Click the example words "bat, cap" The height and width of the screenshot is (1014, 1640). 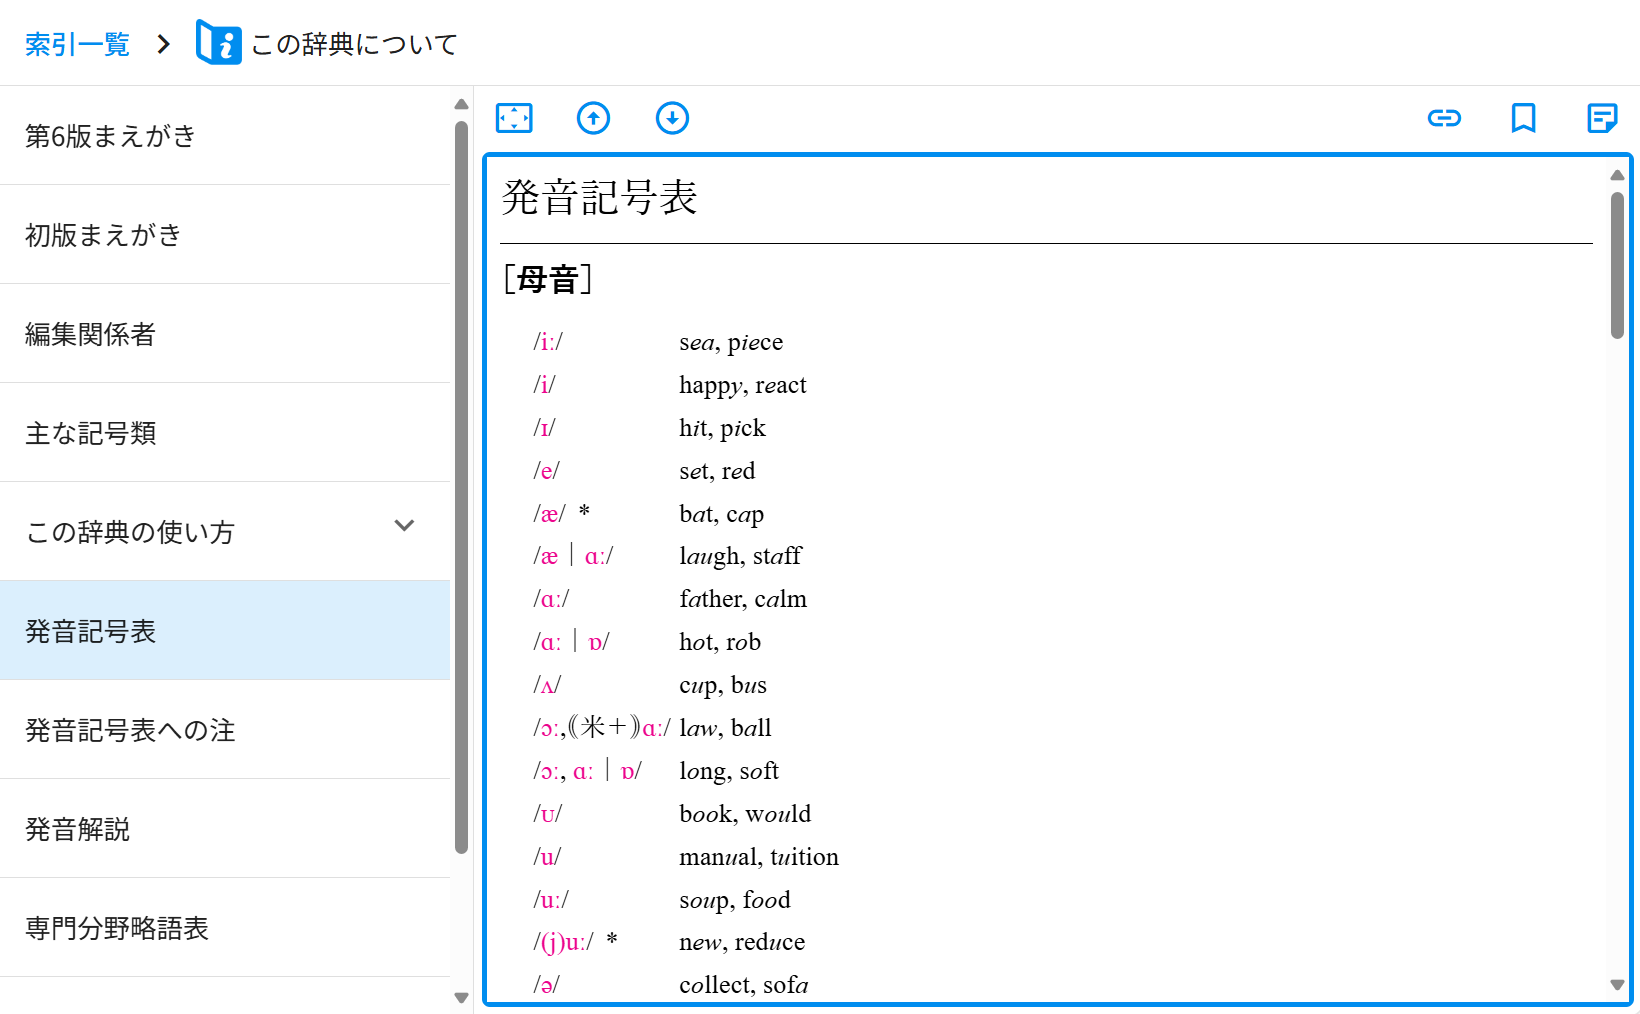click(x=721, y=514)
